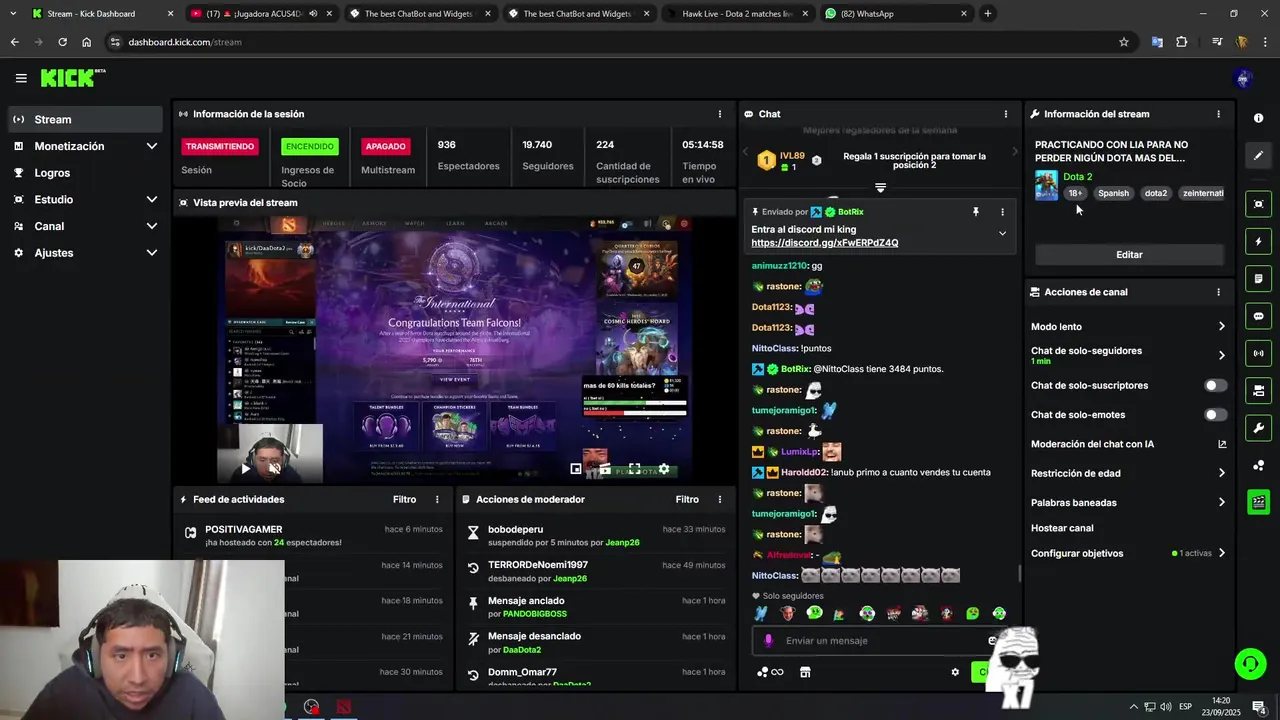Open Chat de solo-seguidores options
The image size is (1280, 720).
(x=1129, y=355)
